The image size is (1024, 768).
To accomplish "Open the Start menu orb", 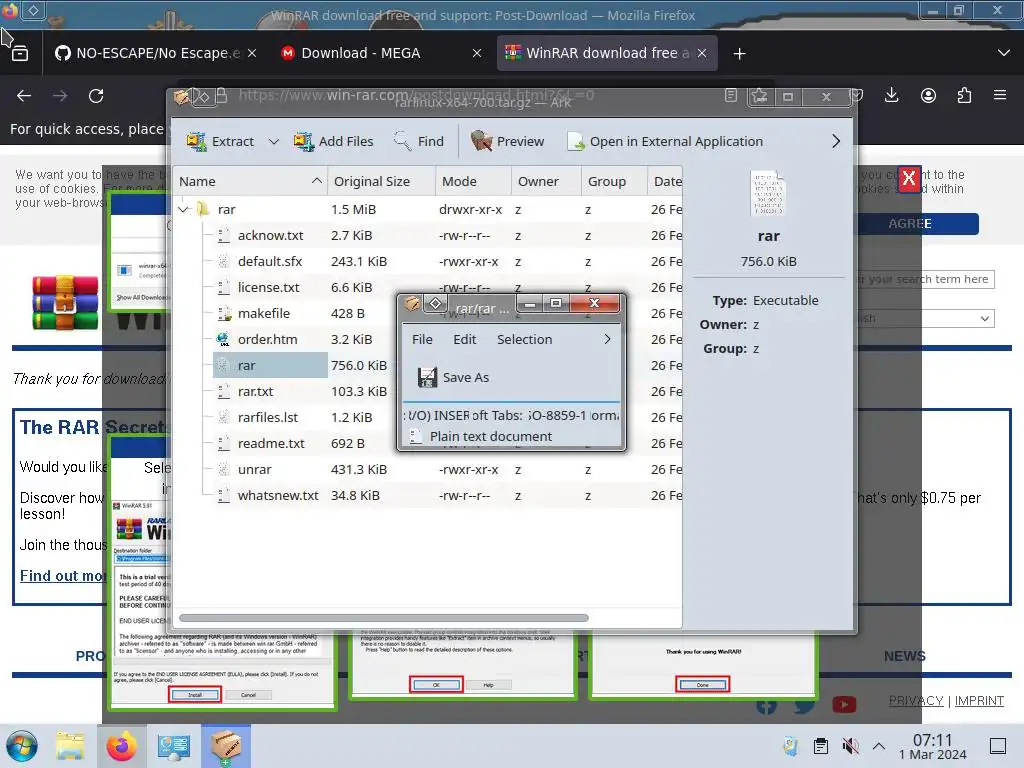I will point(22,746).
